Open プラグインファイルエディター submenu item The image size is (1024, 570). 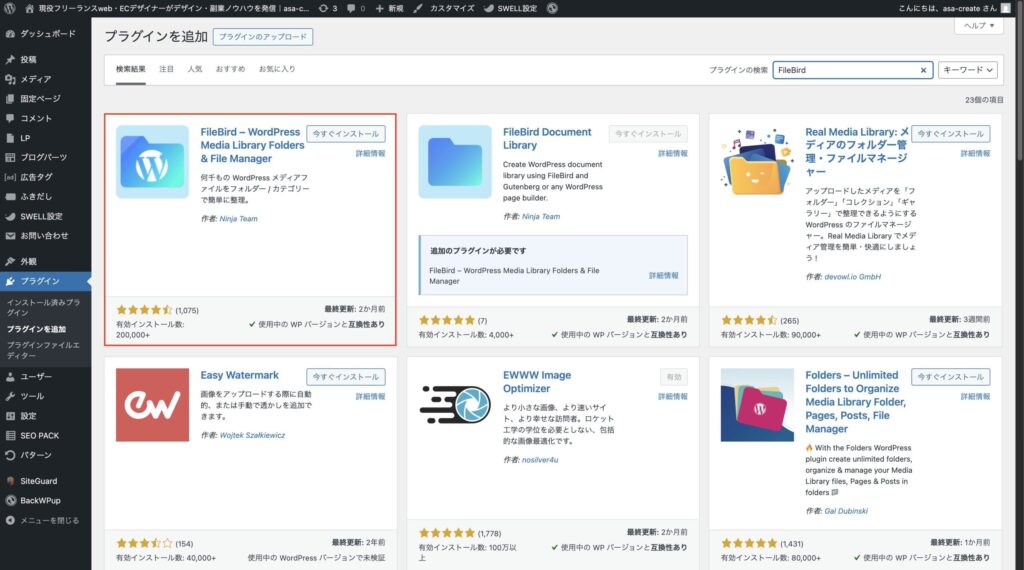43,350
